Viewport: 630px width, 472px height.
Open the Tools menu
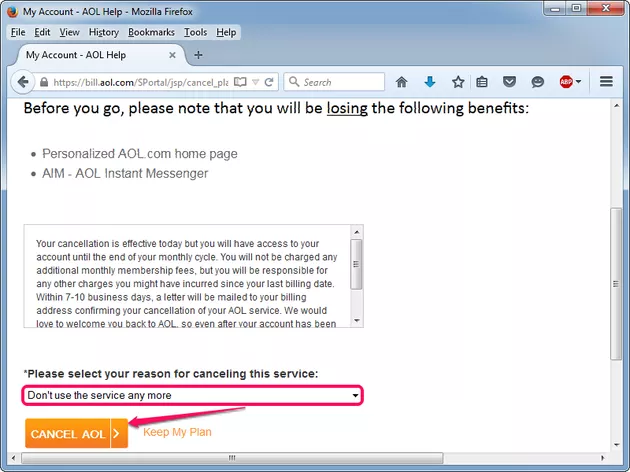[x=195, y=32]
